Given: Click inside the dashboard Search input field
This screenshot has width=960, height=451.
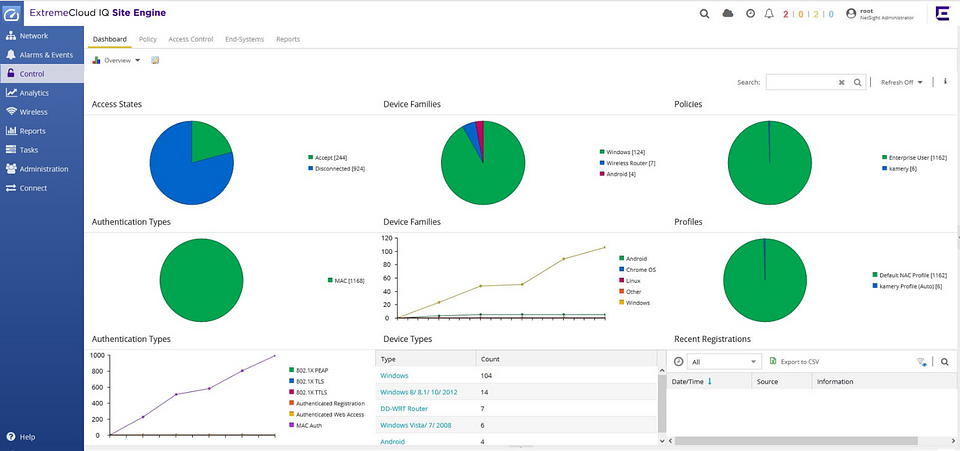Looking at the screenshot, I should pos(801,83).
